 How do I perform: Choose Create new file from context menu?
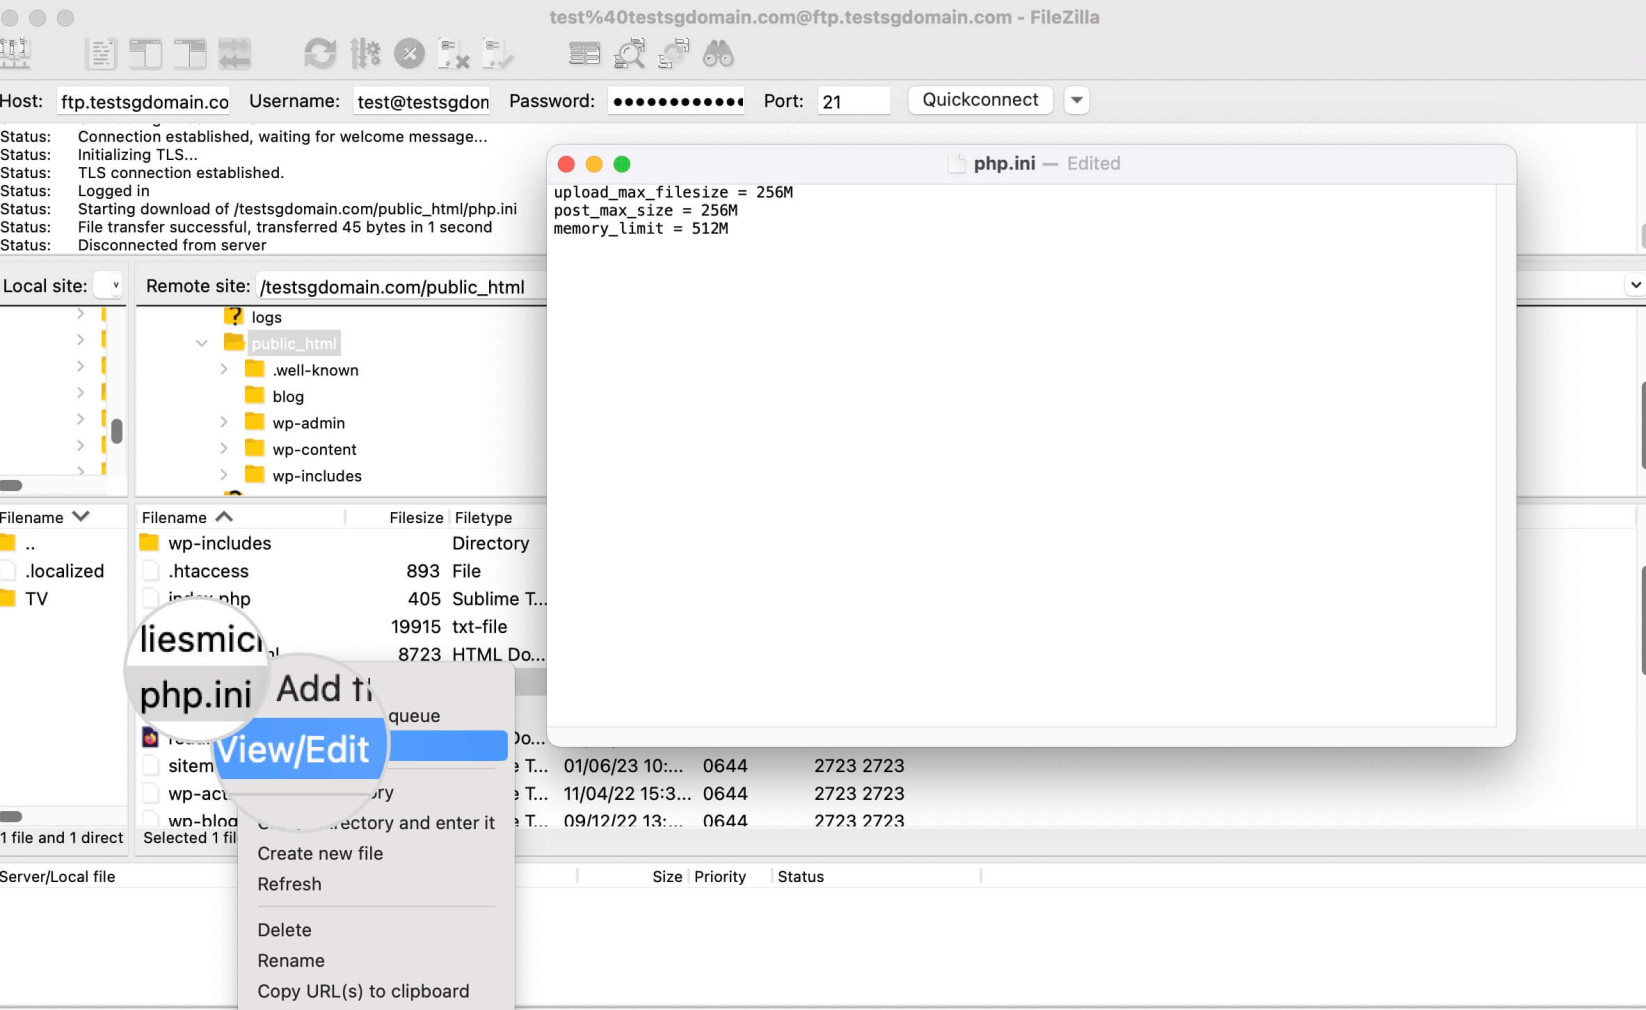[320, 853]
